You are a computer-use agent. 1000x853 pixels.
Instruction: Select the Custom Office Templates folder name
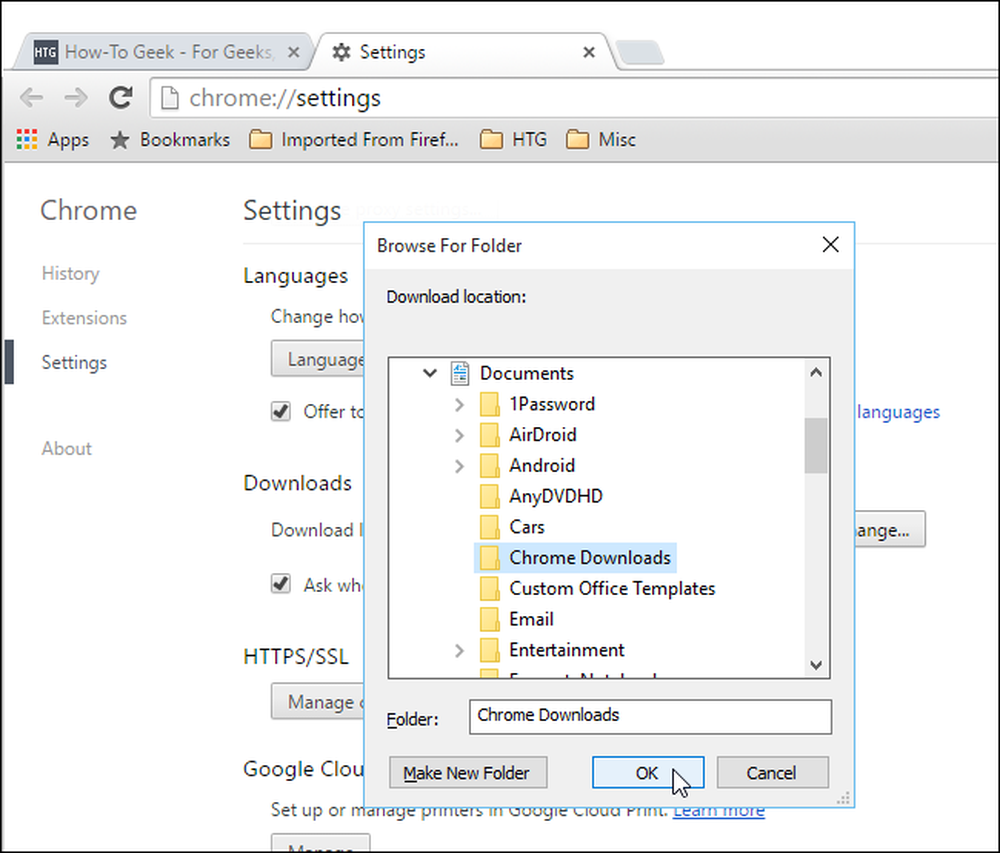[x=612, y=588]
